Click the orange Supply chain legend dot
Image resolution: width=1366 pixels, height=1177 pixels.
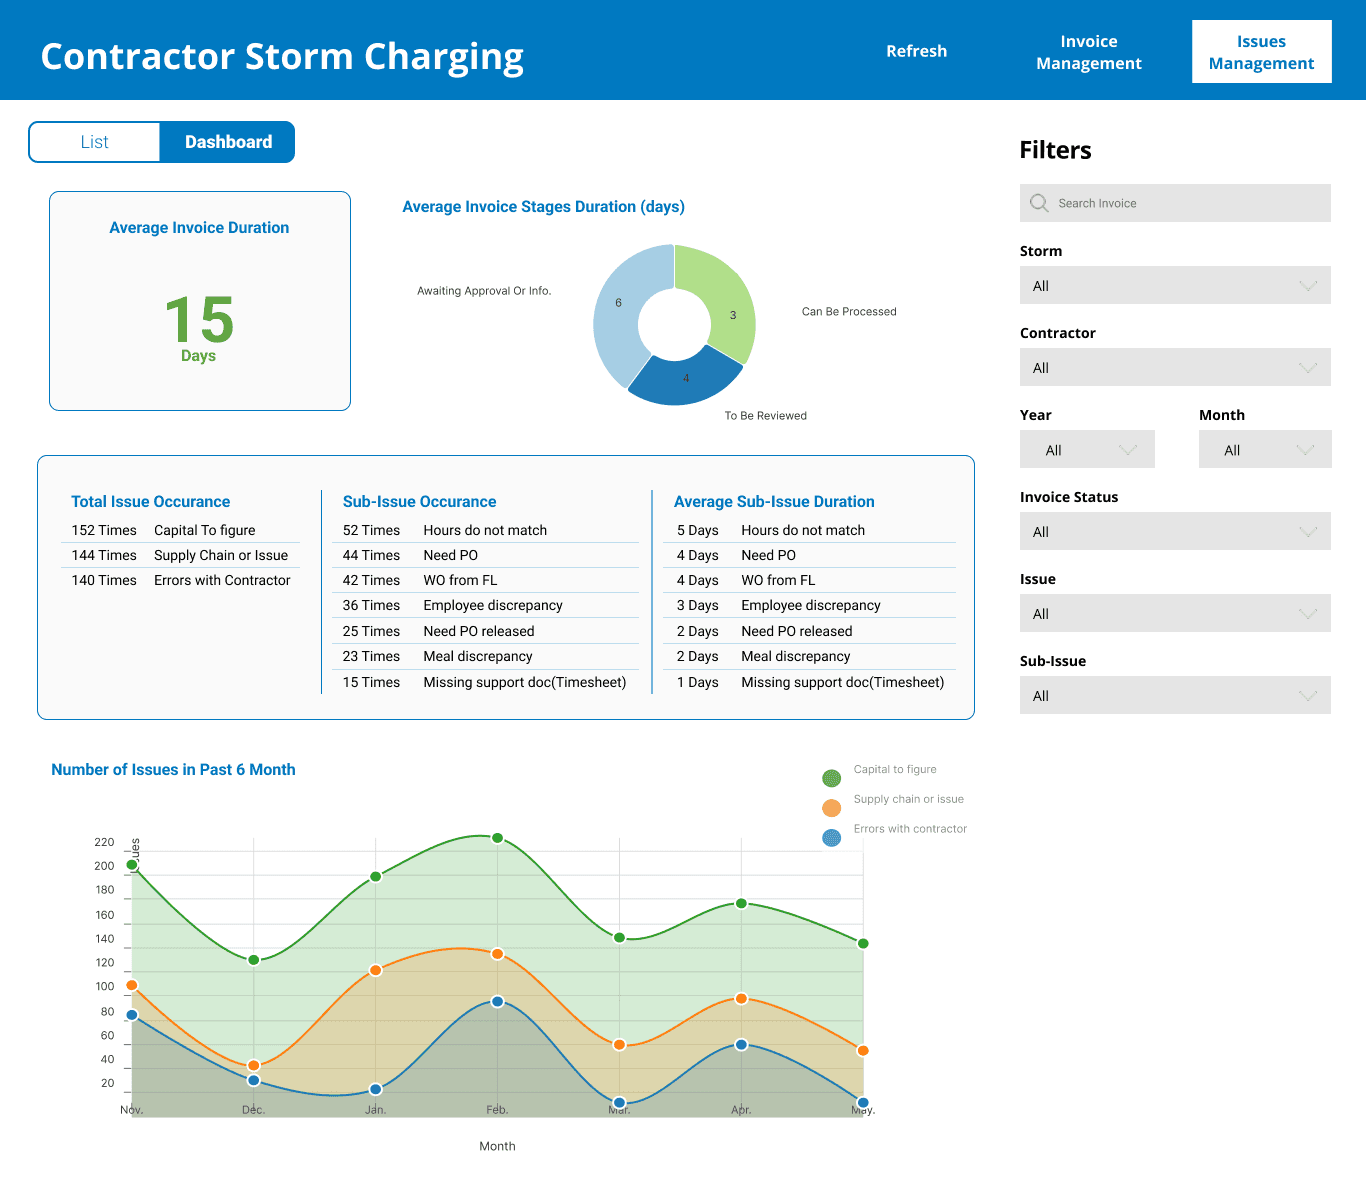coord(832,808)
